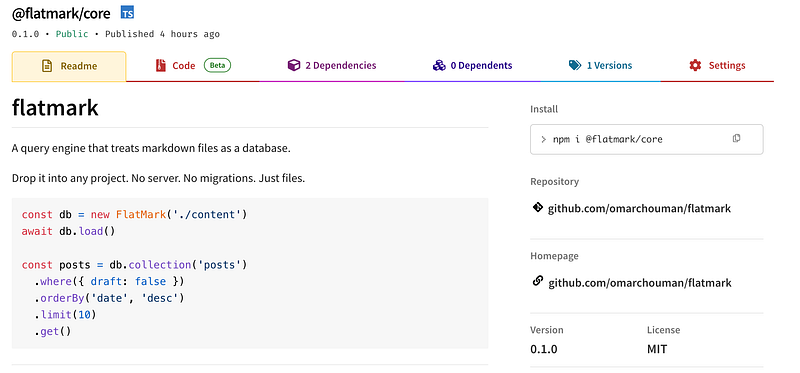The image size is (800, 373).
Task: Click the Beta badge on Code tab
Action: pos(217,65)
